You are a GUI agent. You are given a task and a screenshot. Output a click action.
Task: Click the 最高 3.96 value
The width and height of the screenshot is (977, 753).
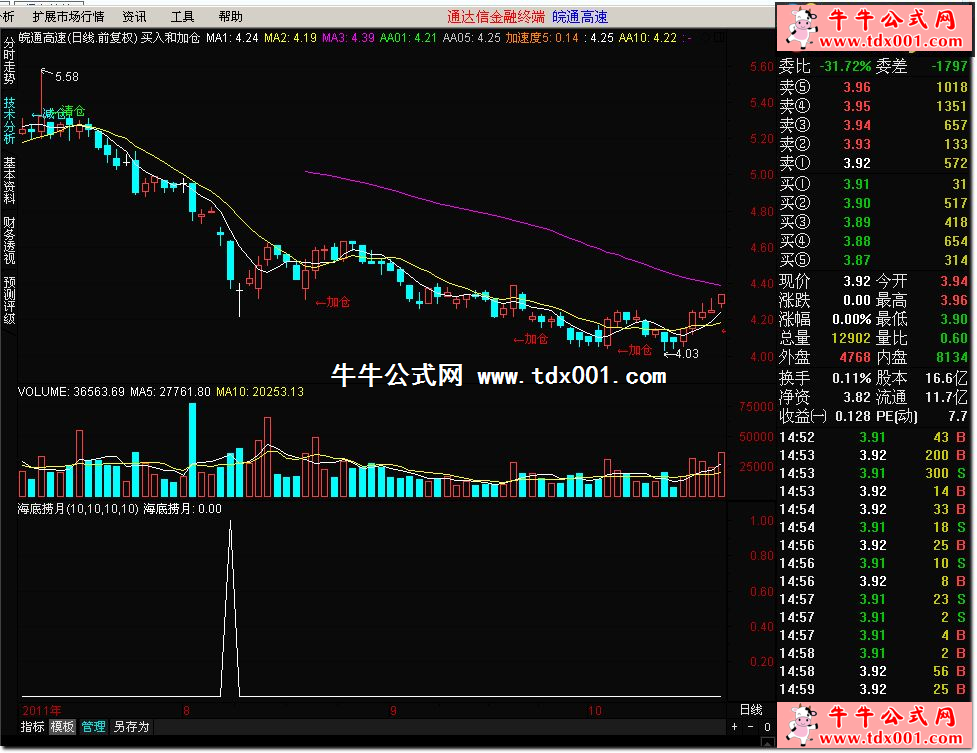pyautogui.click(x=954, y=300)
